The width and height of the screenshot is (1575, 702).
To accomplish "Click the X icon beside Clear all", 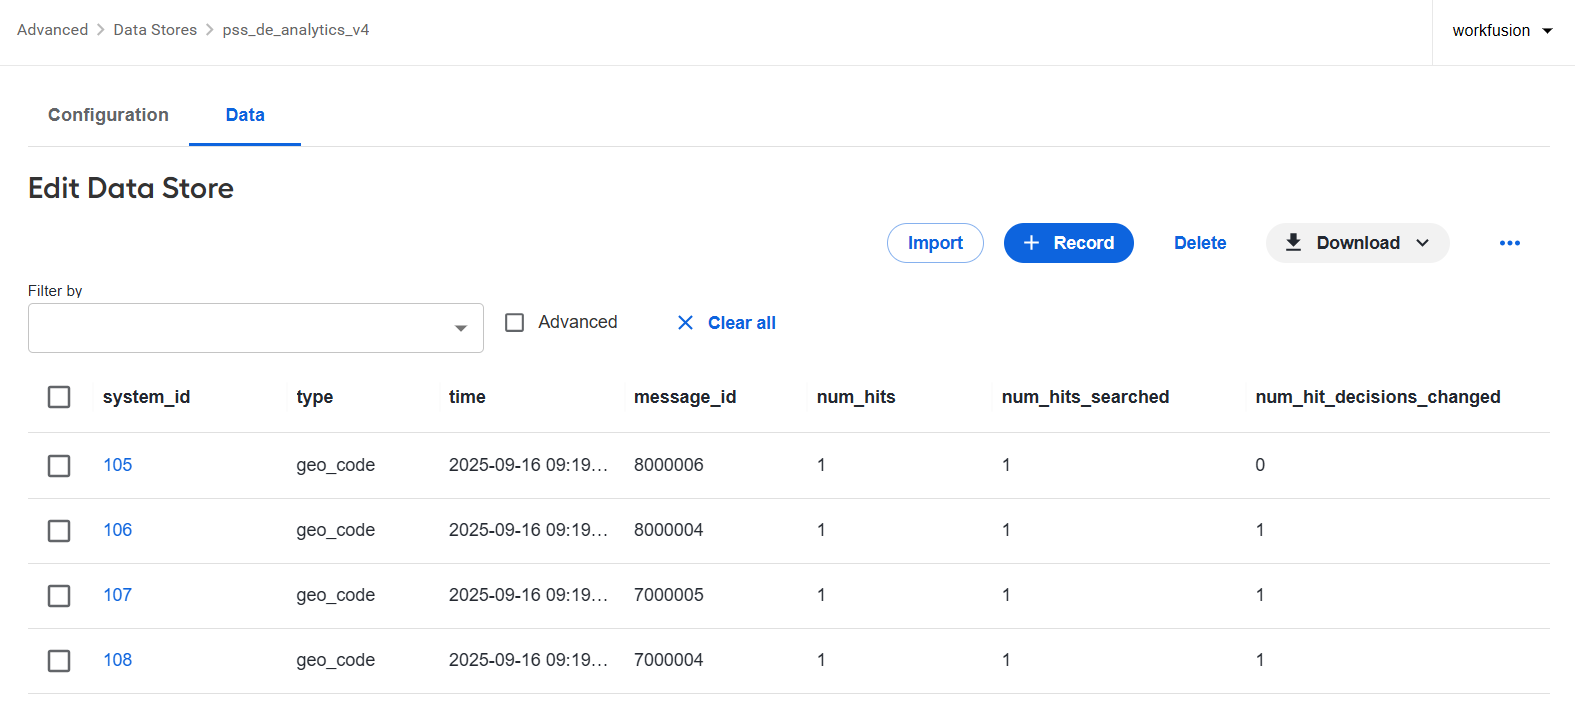I will [x=685, y=322].
